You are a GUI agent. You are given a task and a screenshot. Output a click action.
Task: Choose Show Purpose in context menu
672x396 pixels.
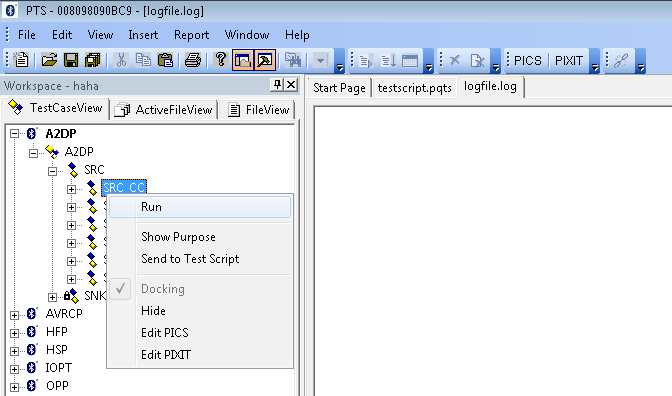pos(200,237)
